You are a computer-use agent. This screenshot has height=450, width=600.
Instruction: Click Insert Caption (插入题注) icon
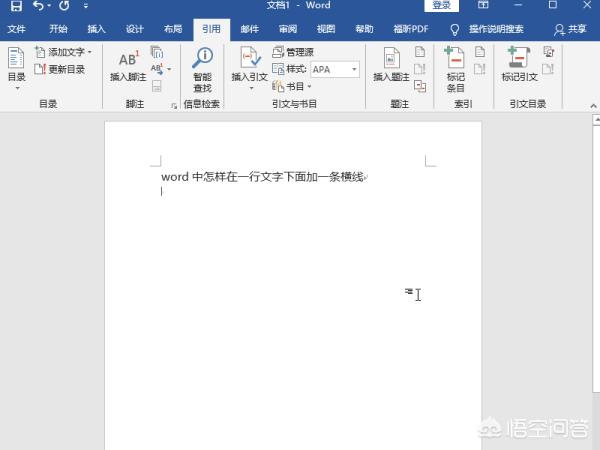pos(391,66)
